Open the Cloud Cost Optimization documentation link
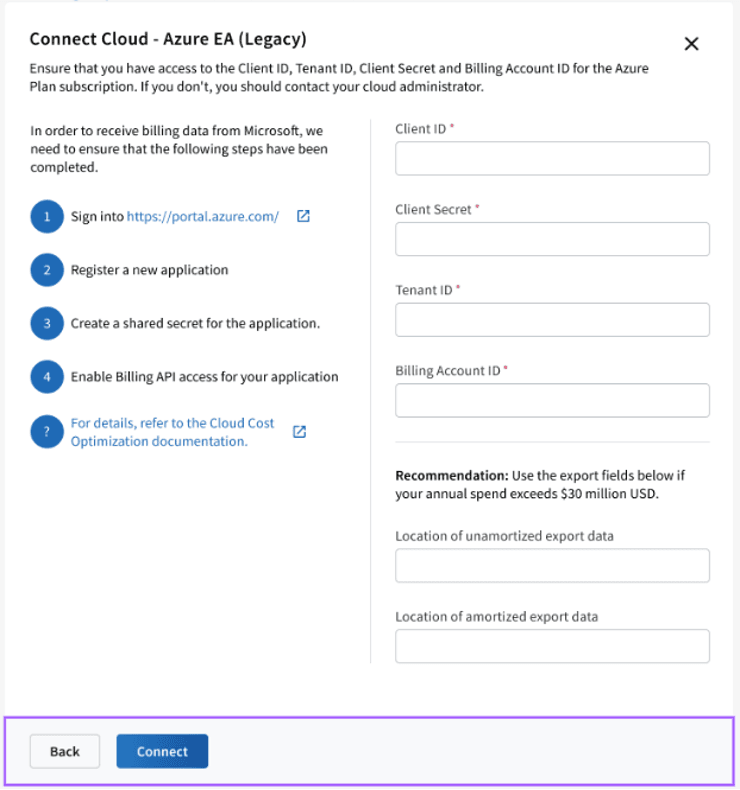Screen dimensions: 740x790 pyautogui.click(x=172, y=432)
